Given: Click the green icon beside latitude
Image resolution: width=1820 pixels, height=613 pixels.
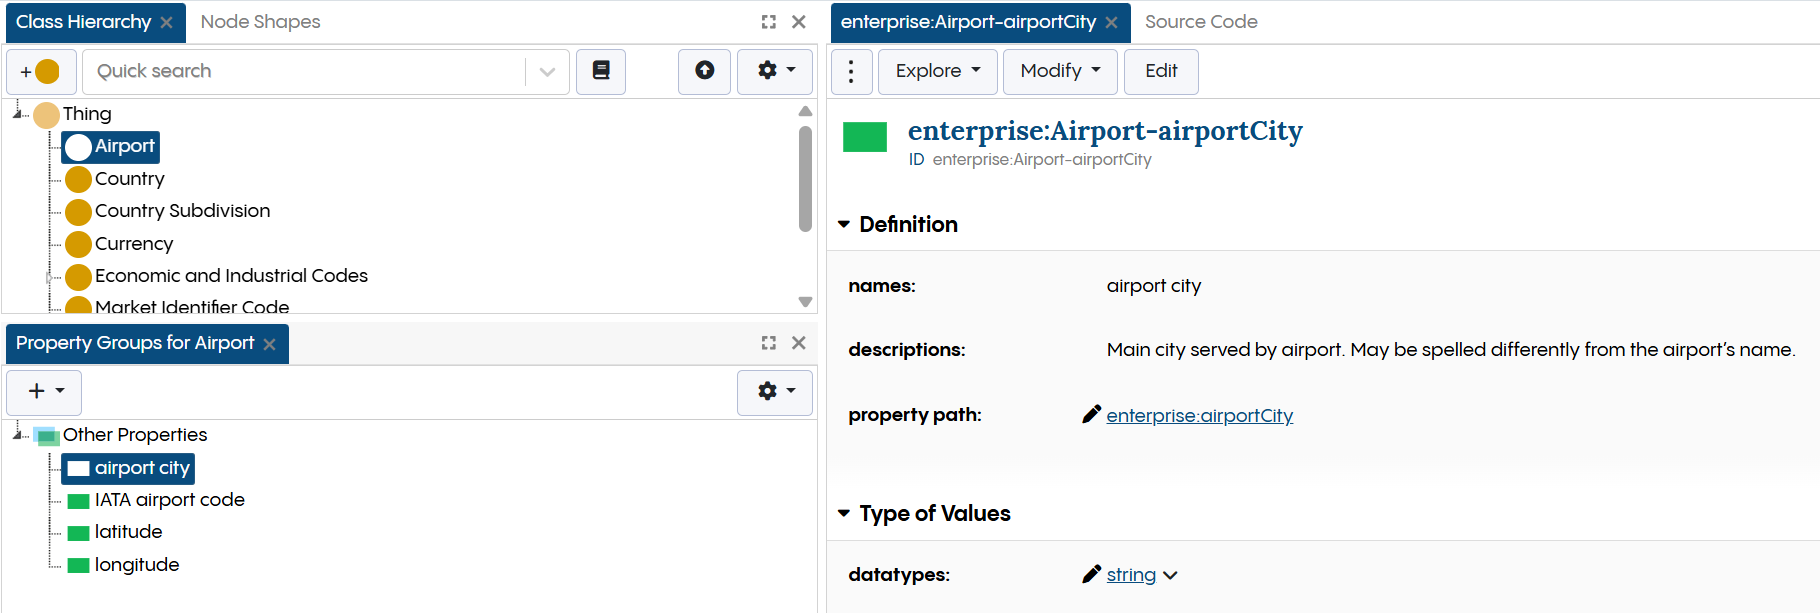Looking at the screenshot, I should [x=78, y=533].
